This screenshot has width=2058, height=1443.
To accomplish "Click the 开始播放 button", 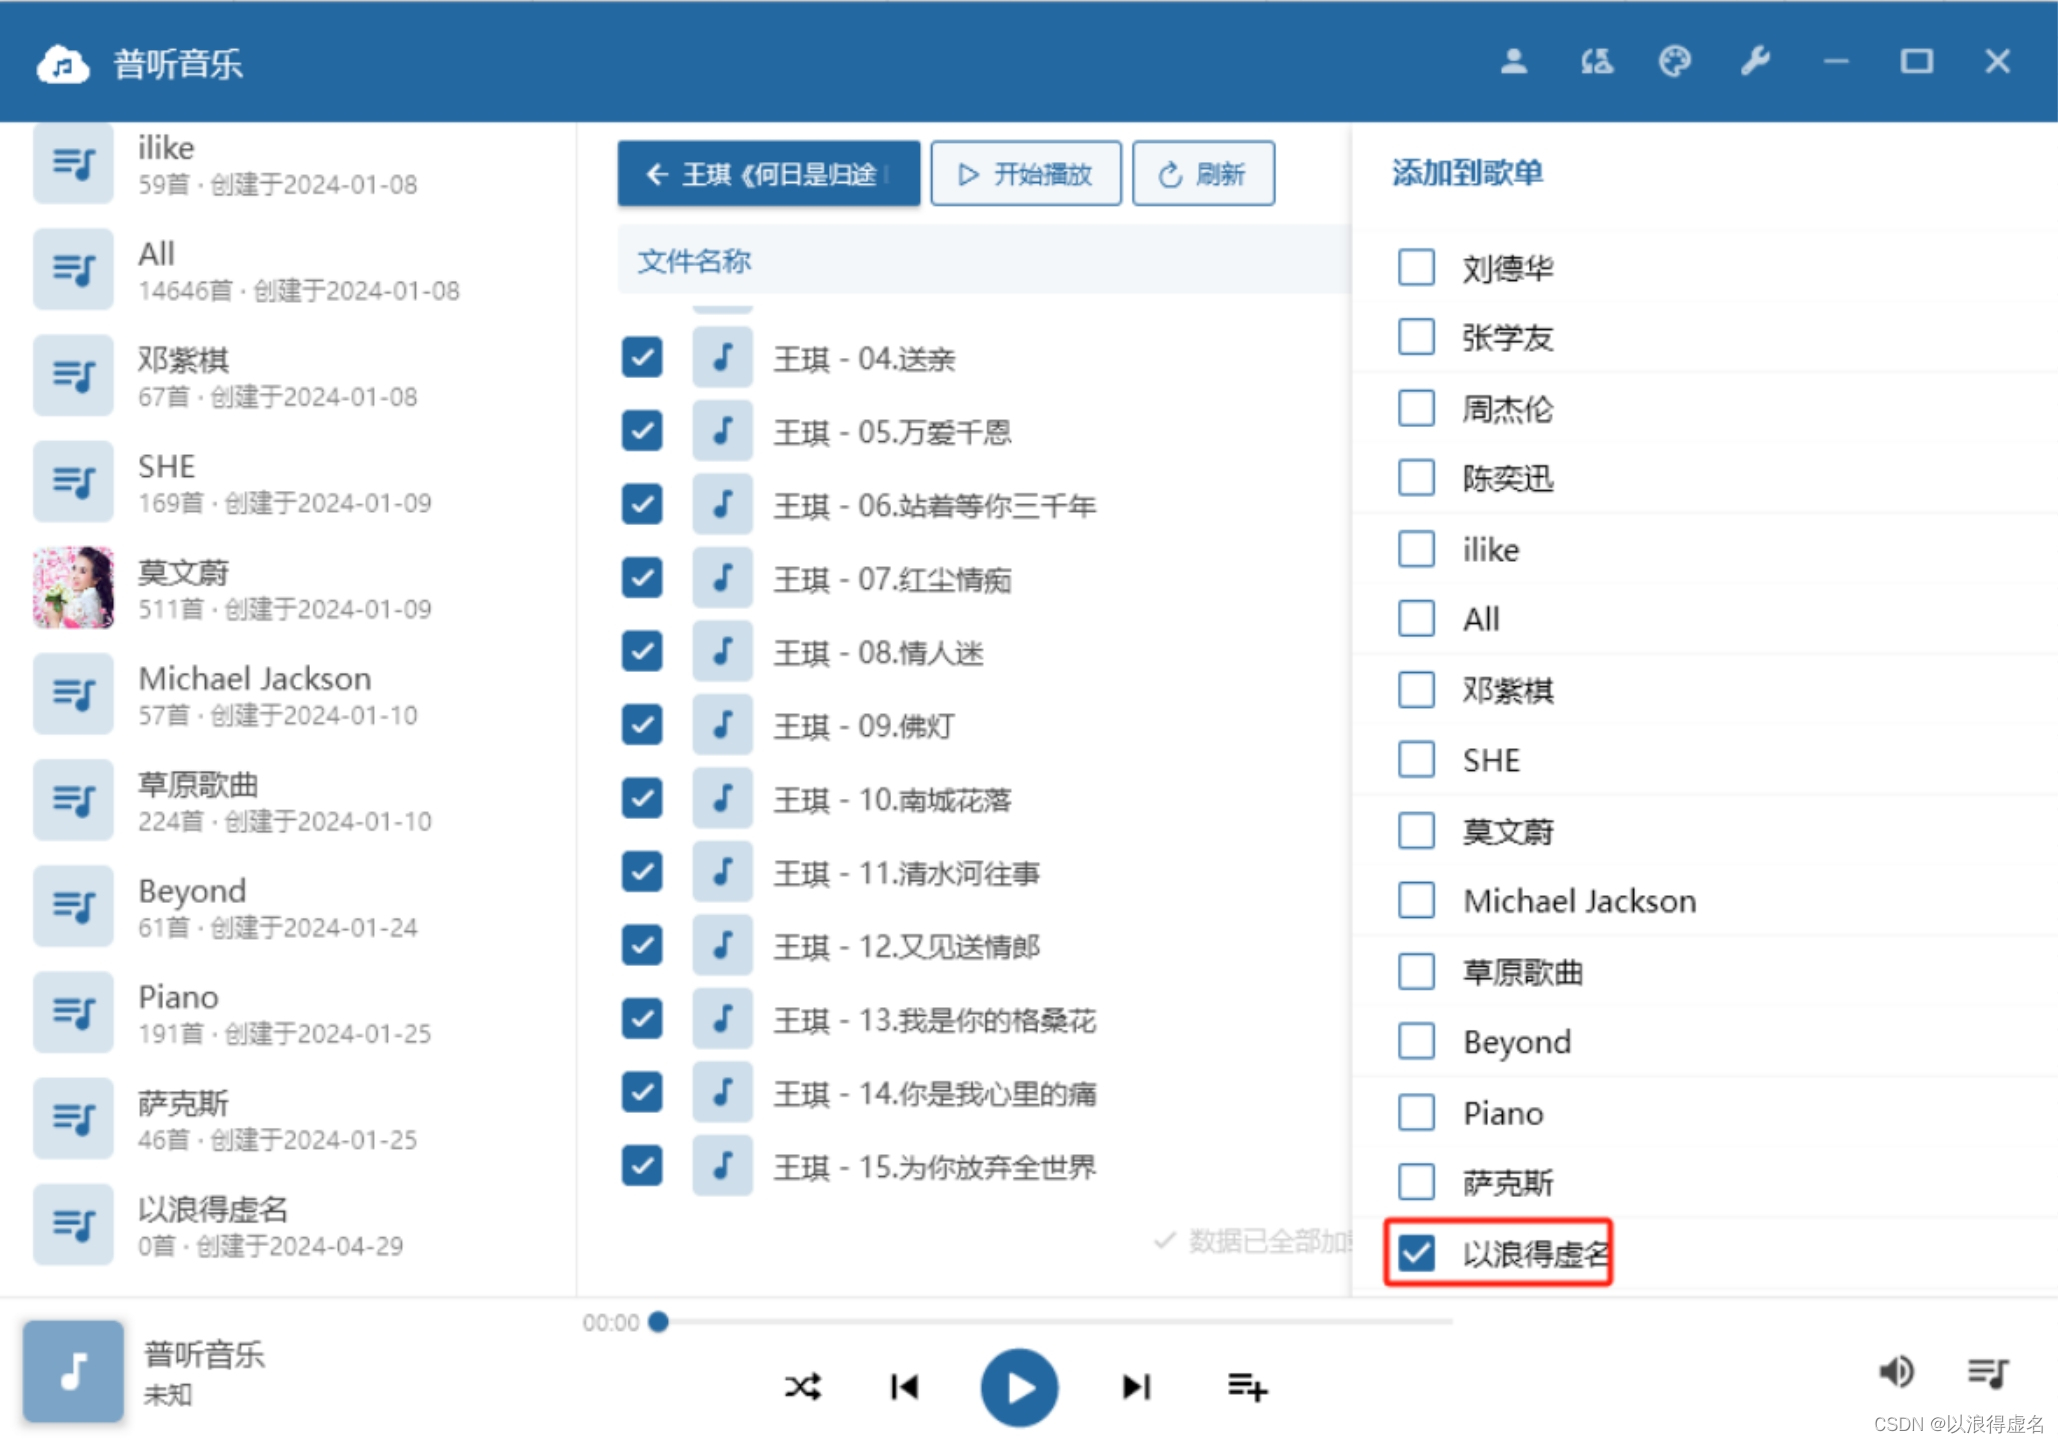I will pos(1025,174).
